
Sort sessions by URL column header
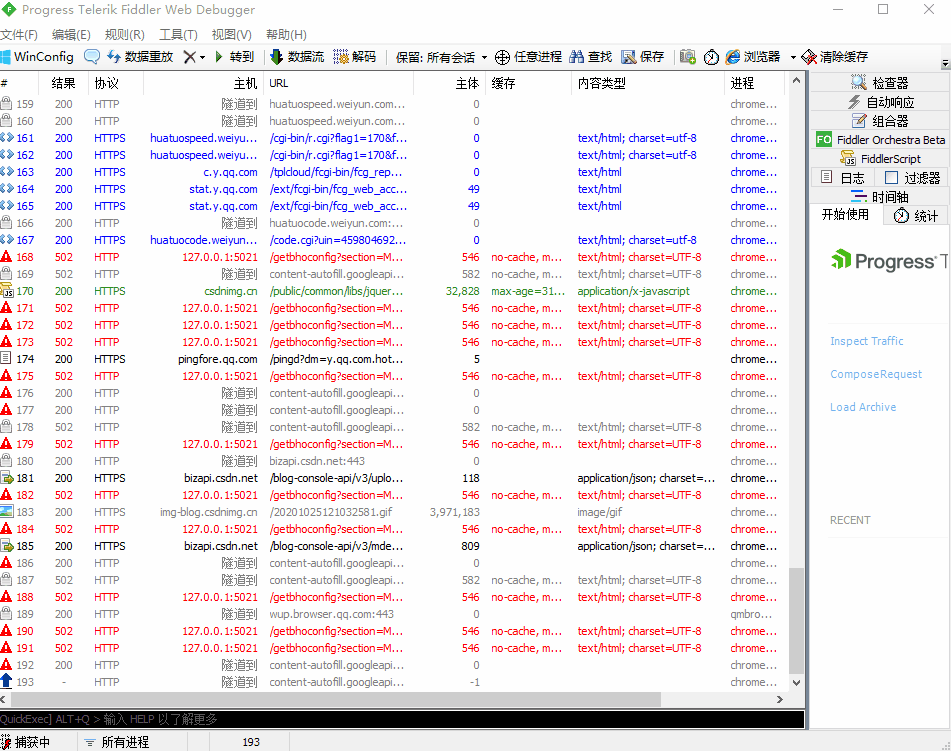(338, 83)
